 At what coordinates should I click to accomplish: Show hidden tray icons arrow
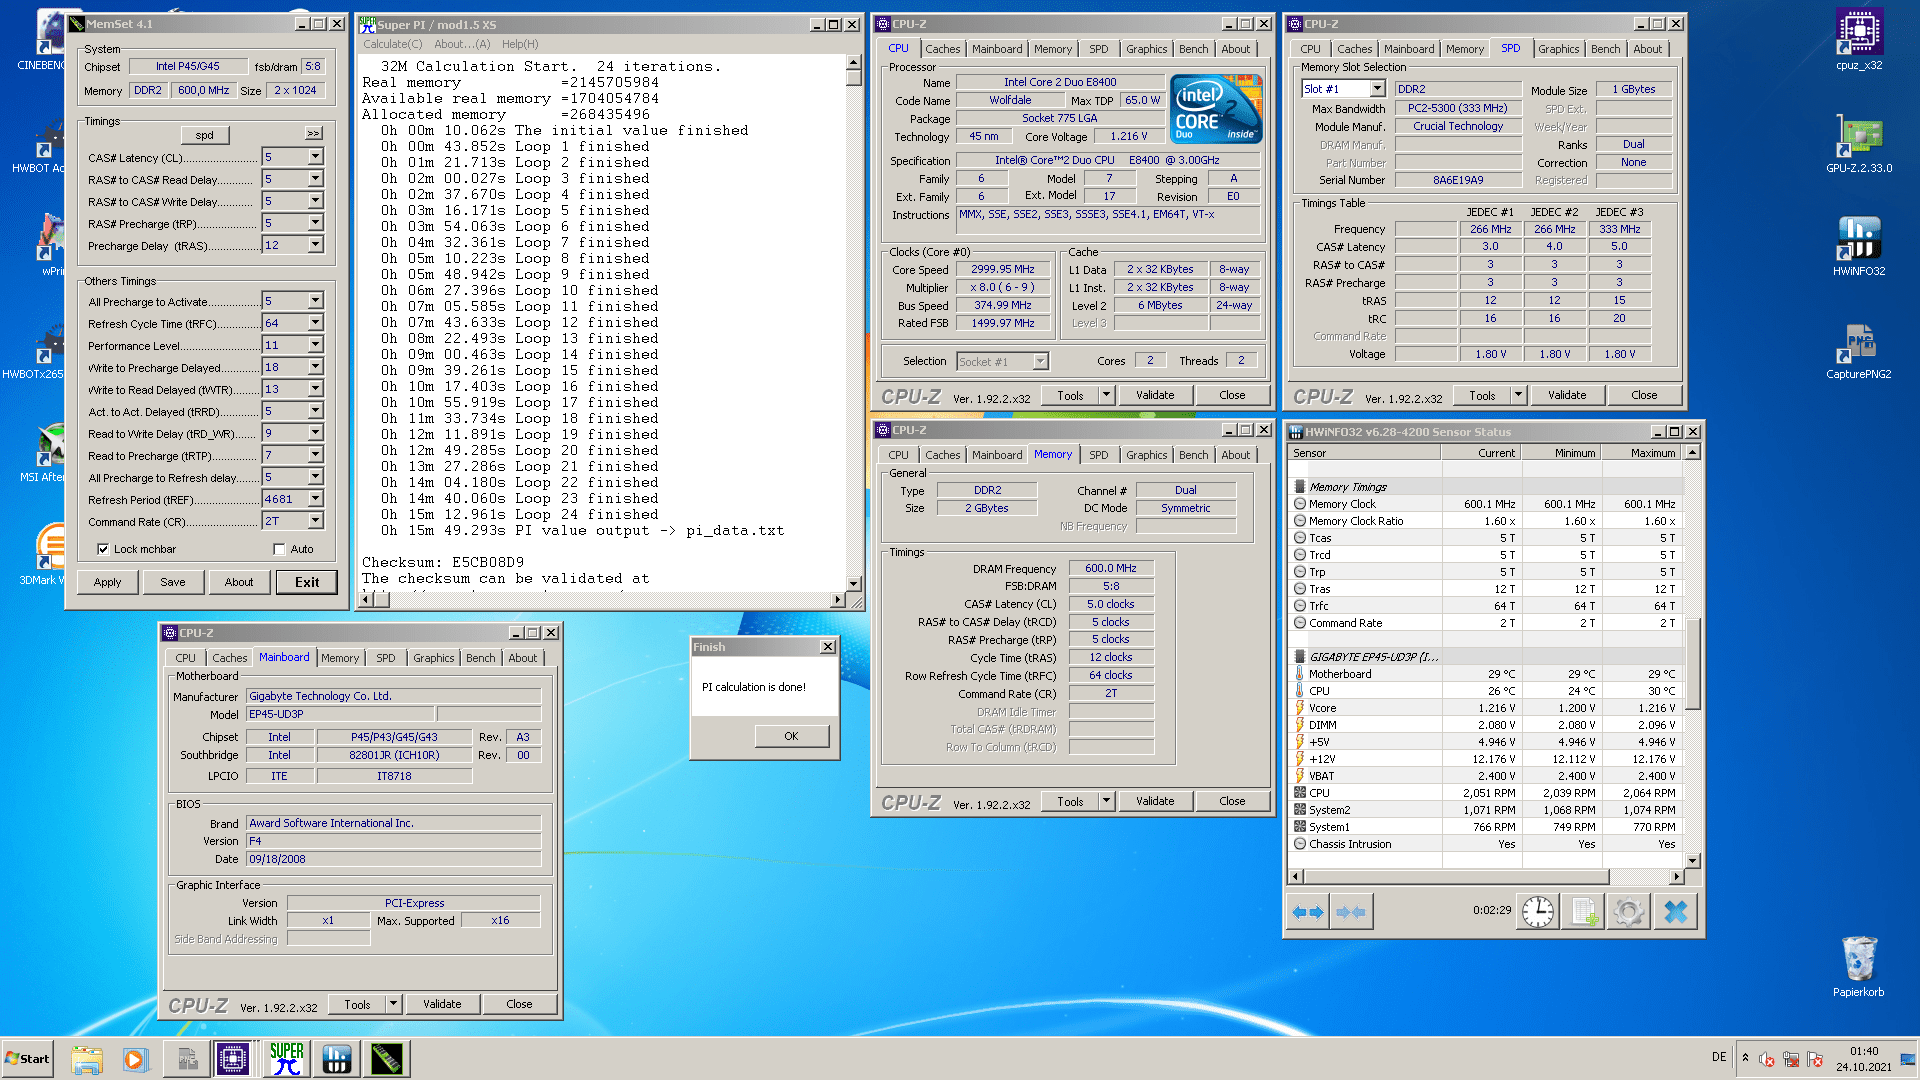pos(1745,1058)
